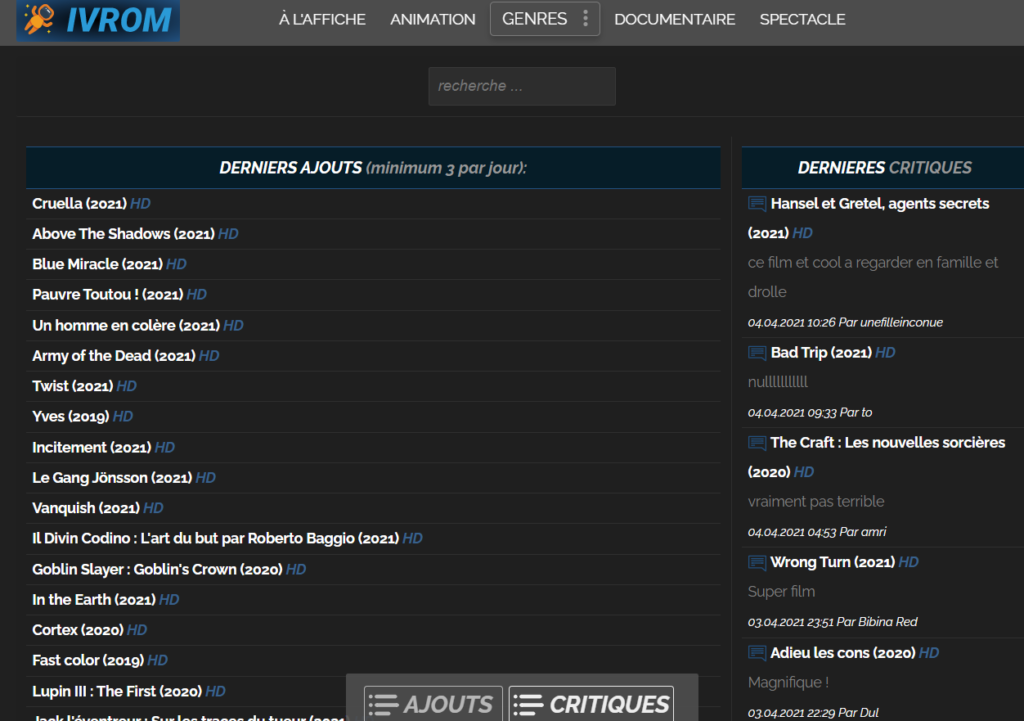
Task: Click list icon on AJOUTS button
Action: [x=383, y=705]
